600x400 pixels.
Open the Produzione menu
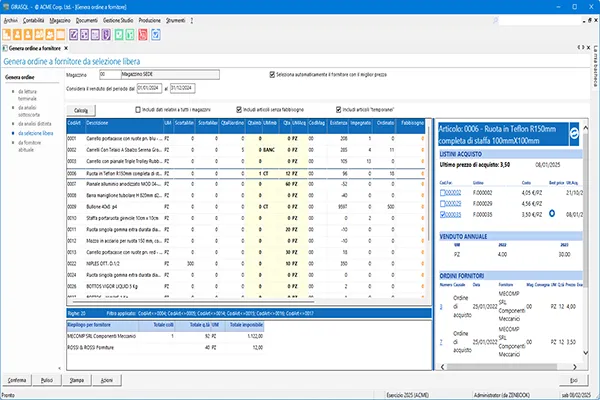coord(150,20)
